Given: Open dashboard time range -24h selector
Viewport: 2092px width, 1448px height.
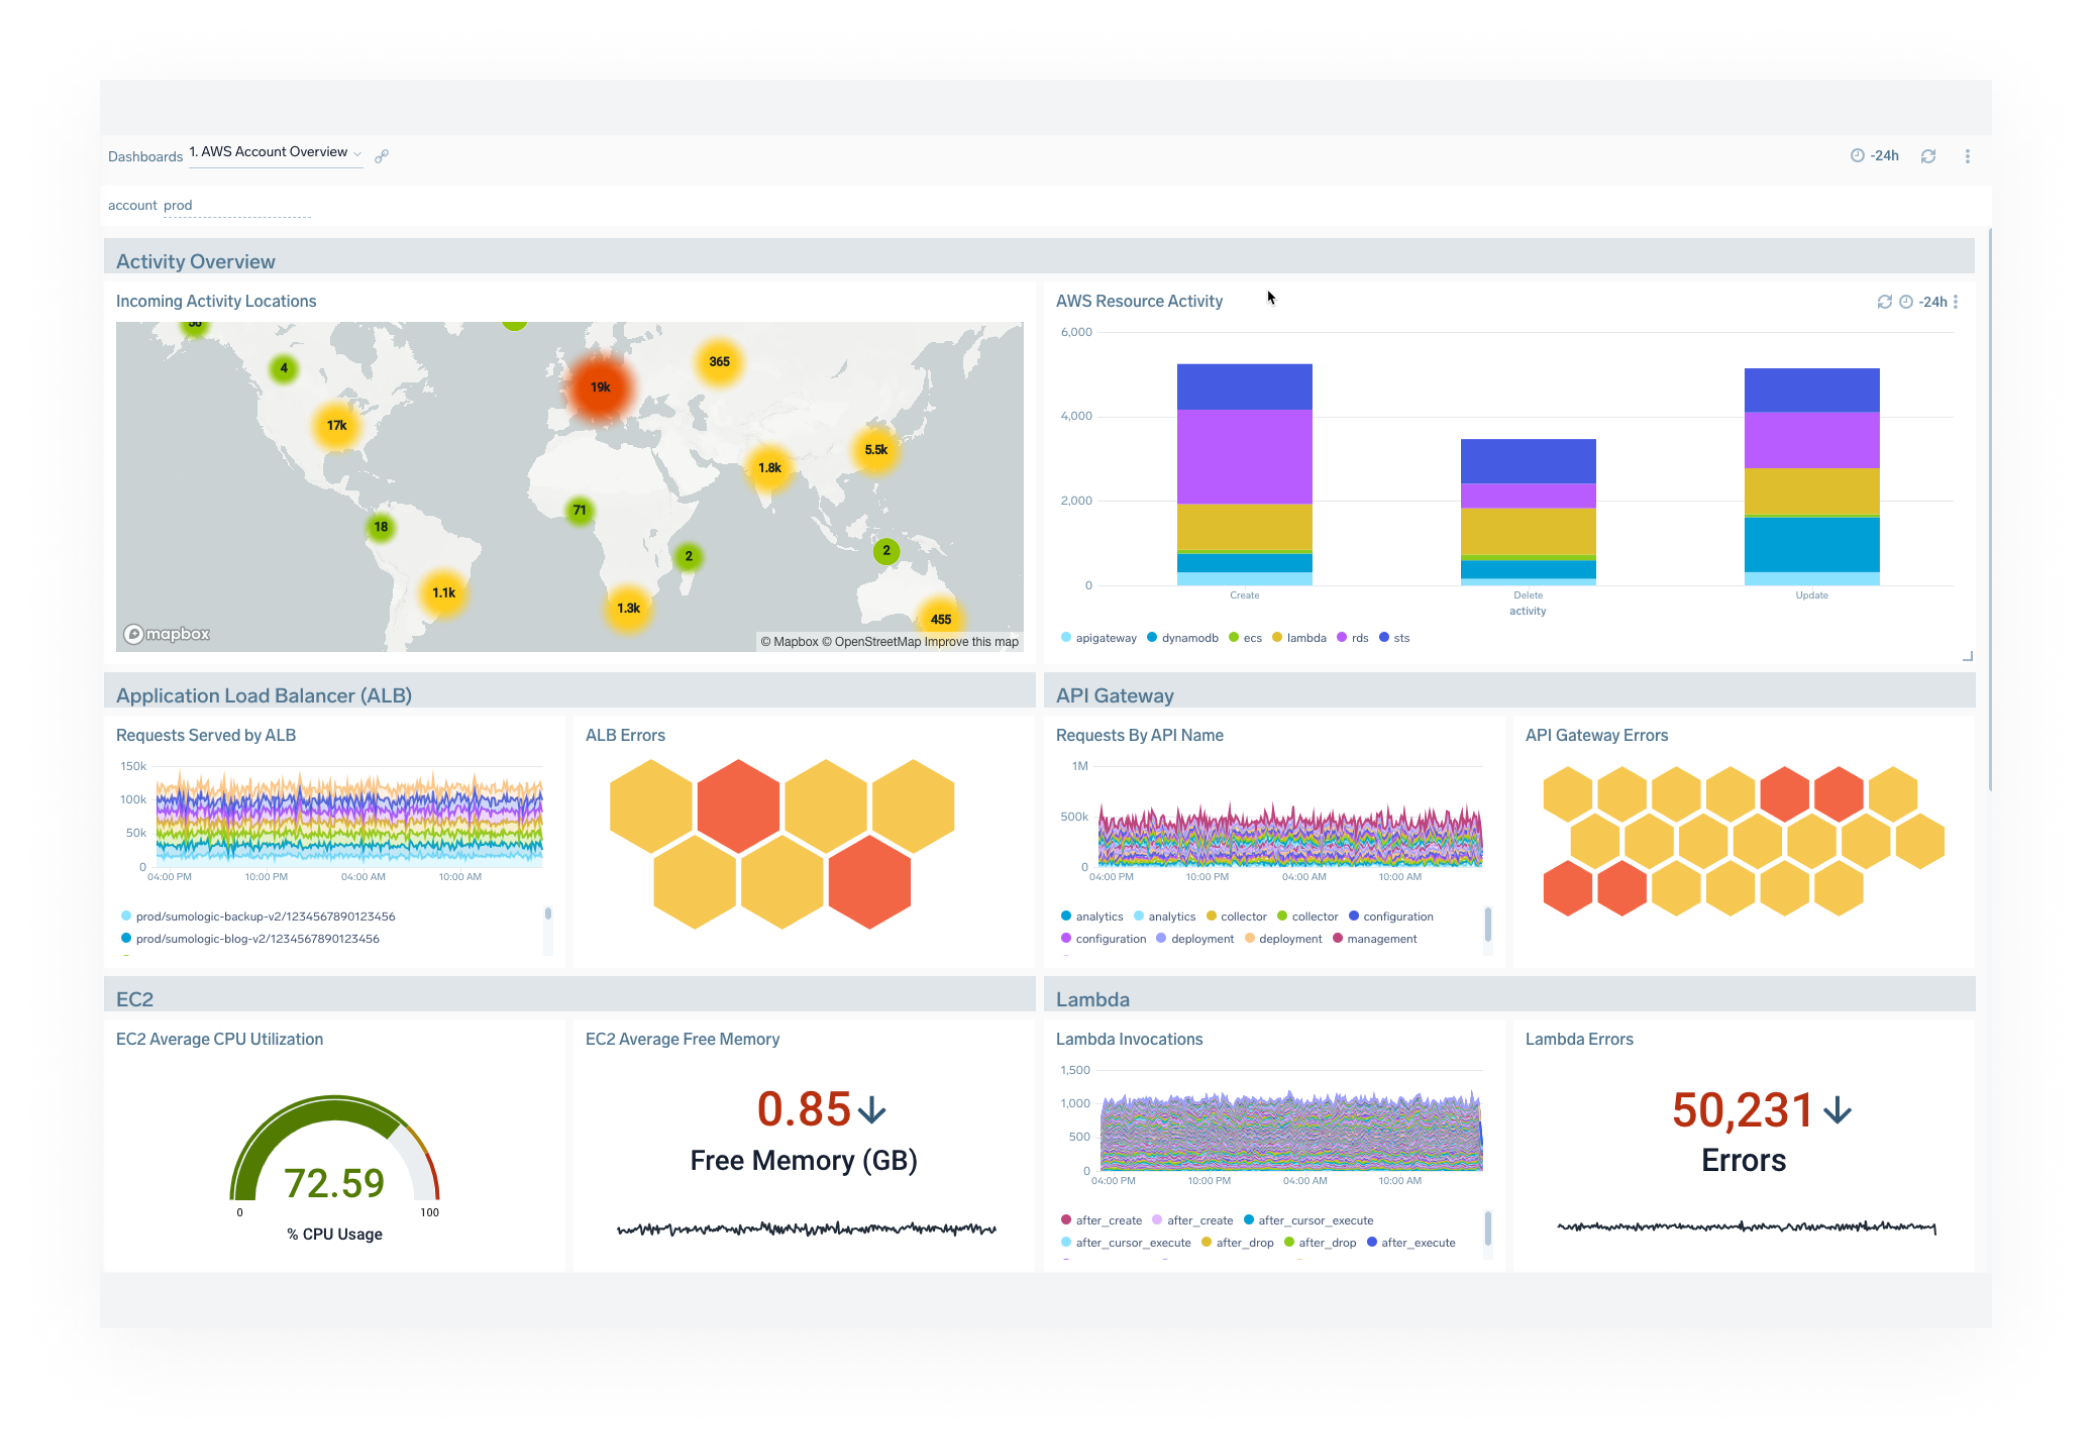Looking at the screenshot, I should (x=1874, y=156).
